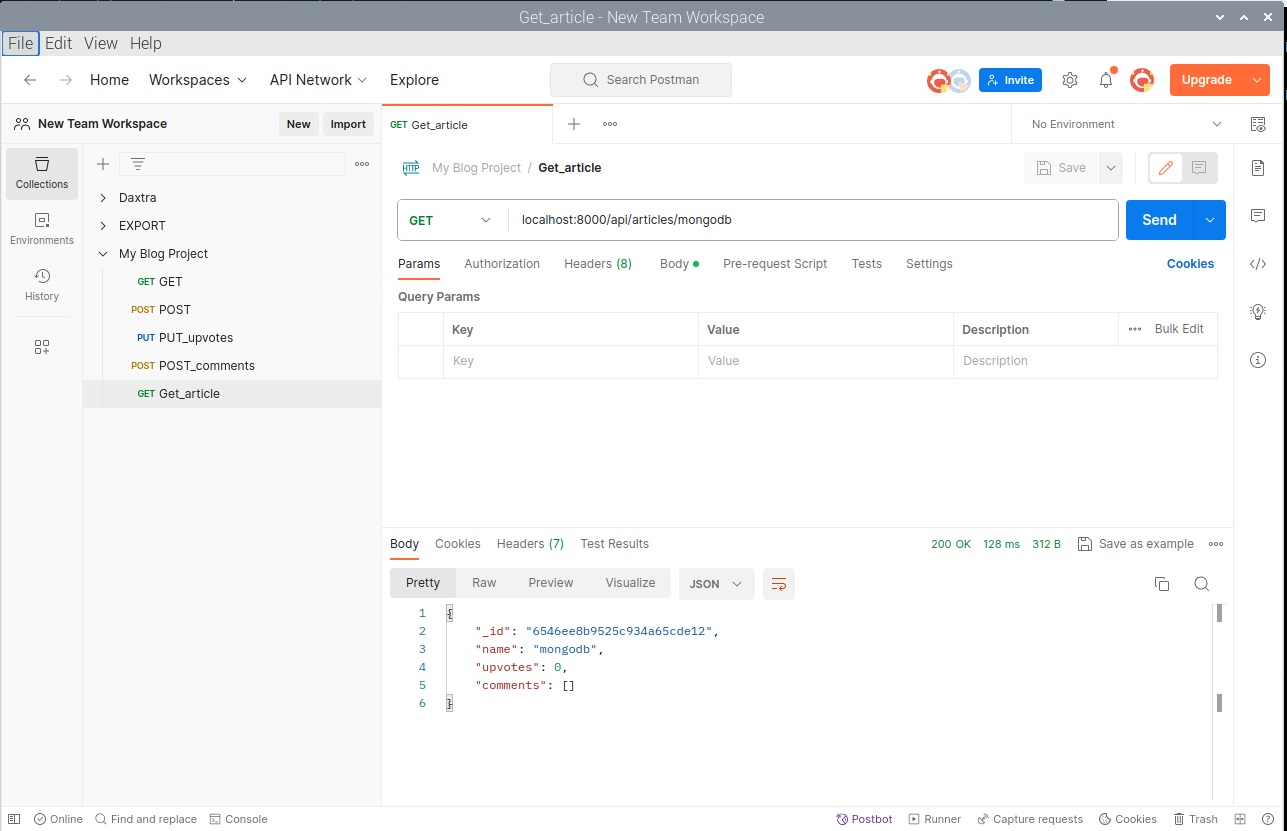Click Save as example
The image size is (1287, 831).
click(1136, 544)
